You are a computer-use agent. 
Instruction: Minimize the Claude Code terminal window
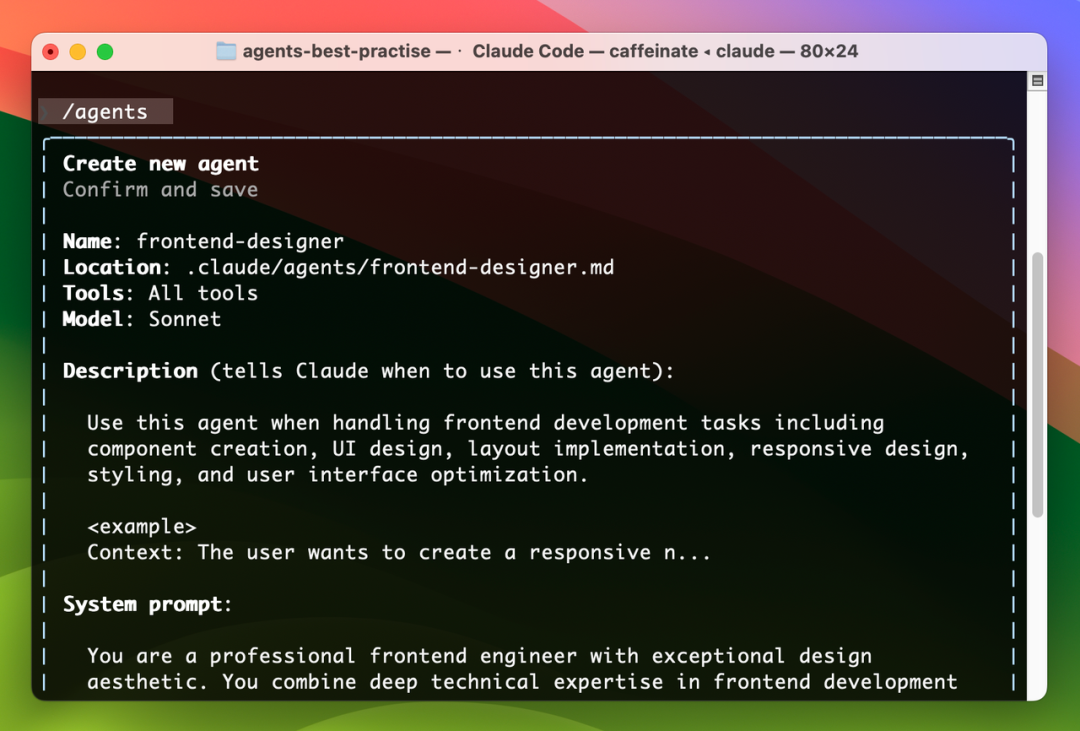pos(78,51)
